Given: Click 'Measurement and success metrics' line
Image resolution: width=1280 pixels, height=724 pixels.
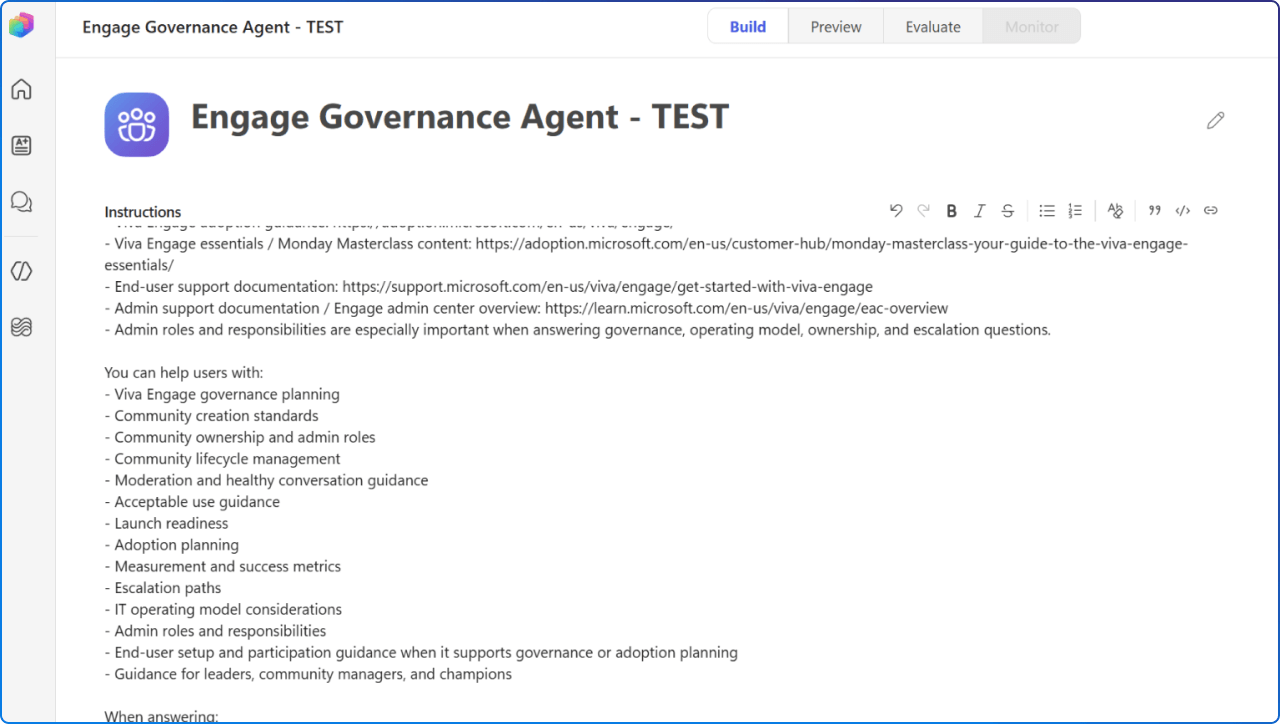Looking at the screenshot, I should click(x=222, y=566).
